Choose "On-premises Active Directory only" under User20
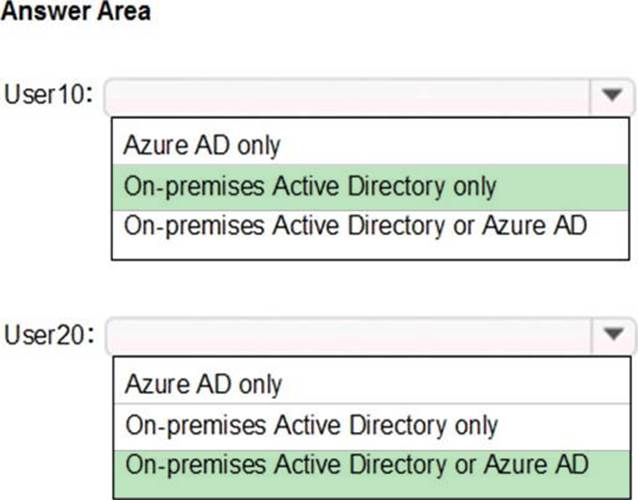638x500 pixels. pyautogui.click(x=310, y=424)
